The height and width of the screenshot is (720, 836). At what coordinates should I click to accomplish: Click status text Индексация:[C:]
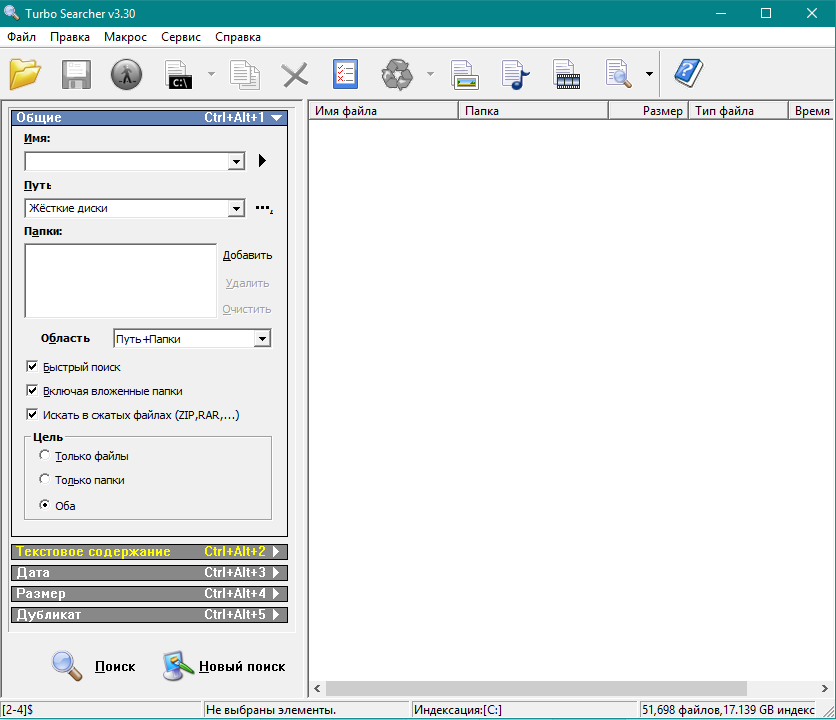tap(457, 710)
